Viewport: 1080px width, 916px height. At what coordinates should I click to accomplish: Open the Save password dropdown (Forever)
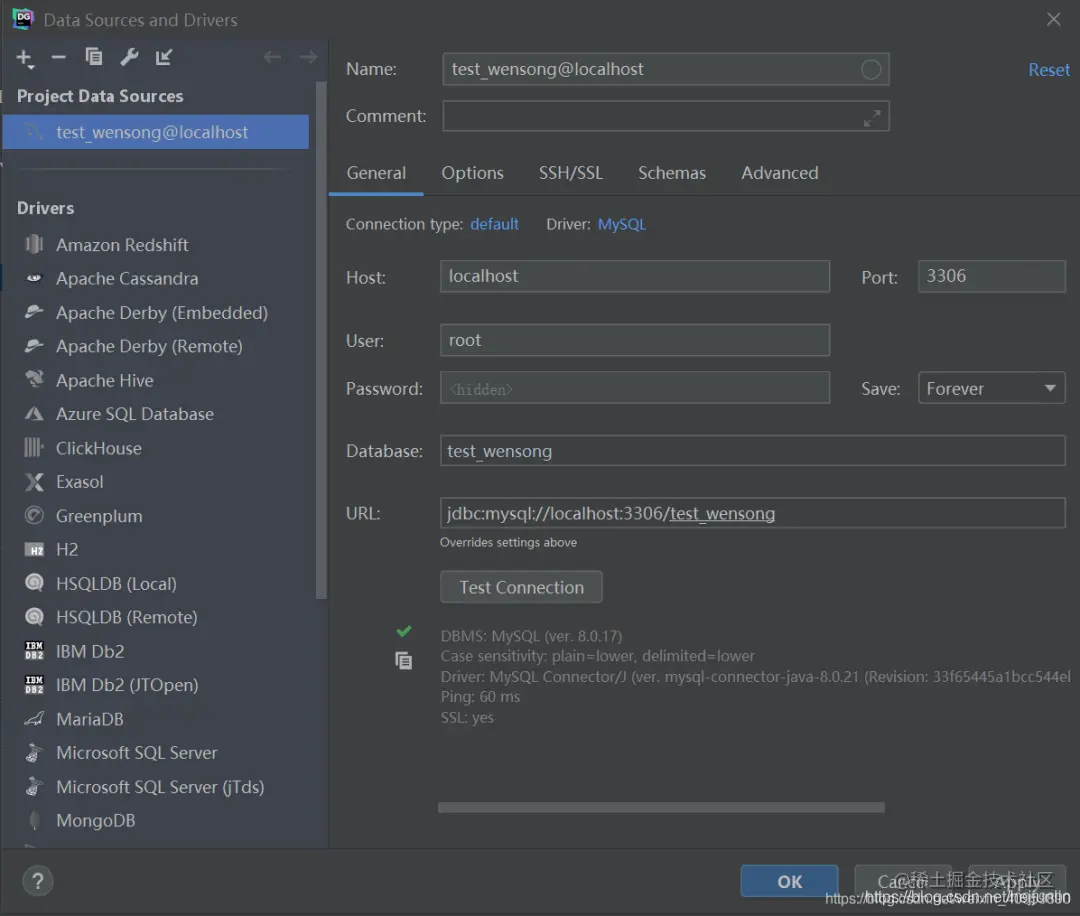pyautogui.click(x=991, y=388)
